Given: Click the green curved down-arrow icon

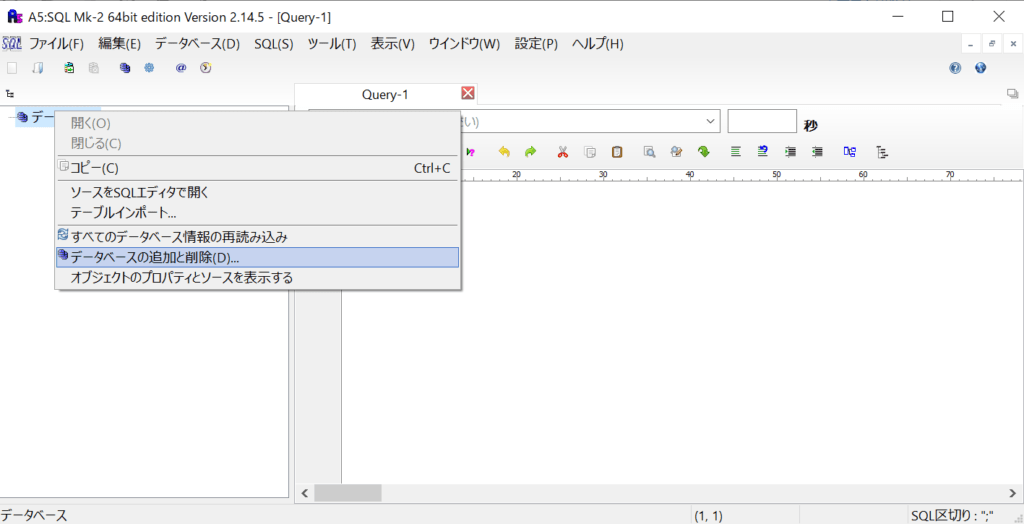Looking at the screenshot, I should pos(703,152).
